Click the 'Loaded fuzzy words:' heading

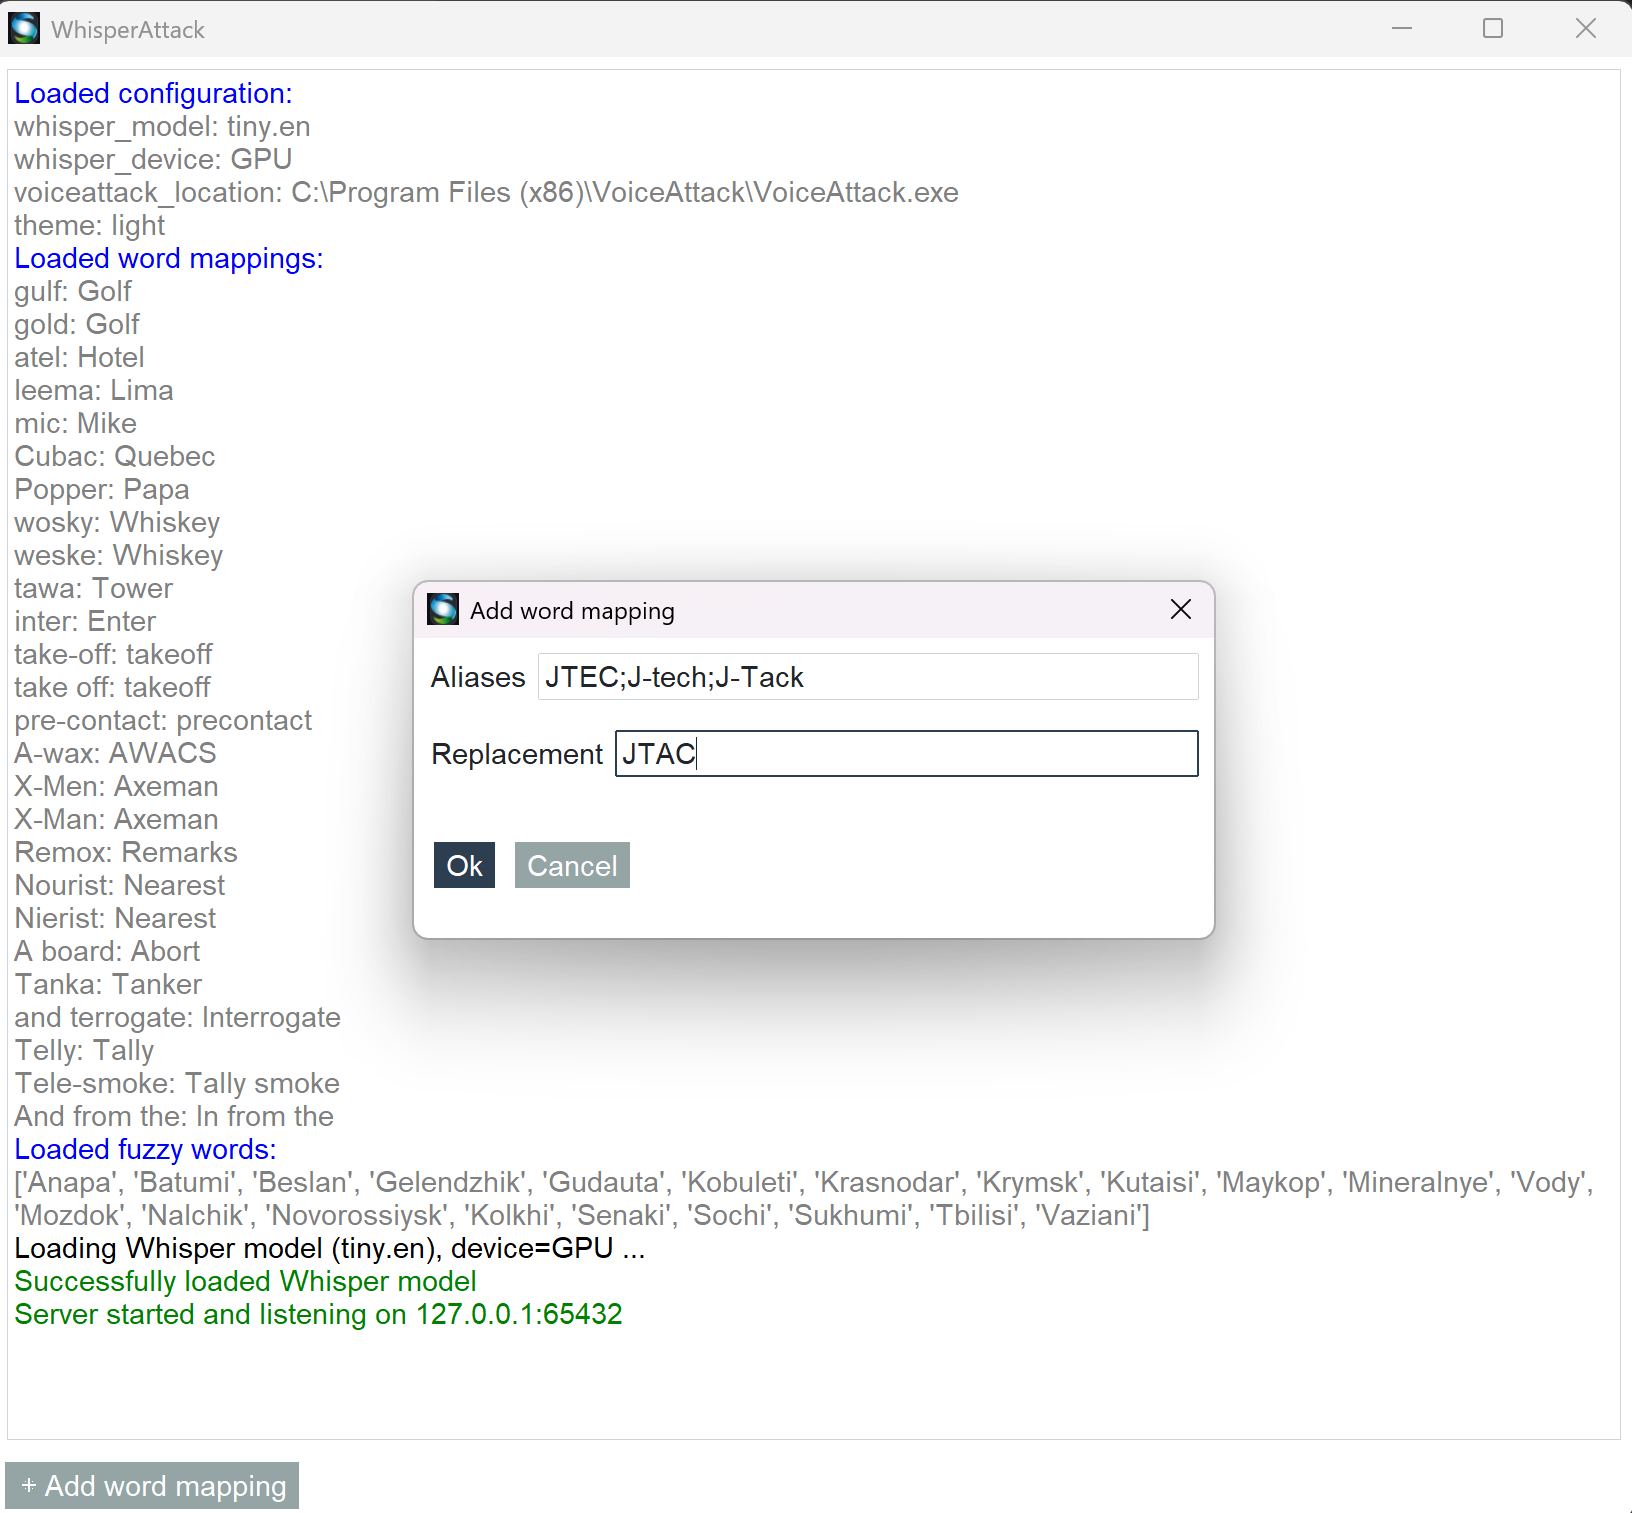point(145,1149)
